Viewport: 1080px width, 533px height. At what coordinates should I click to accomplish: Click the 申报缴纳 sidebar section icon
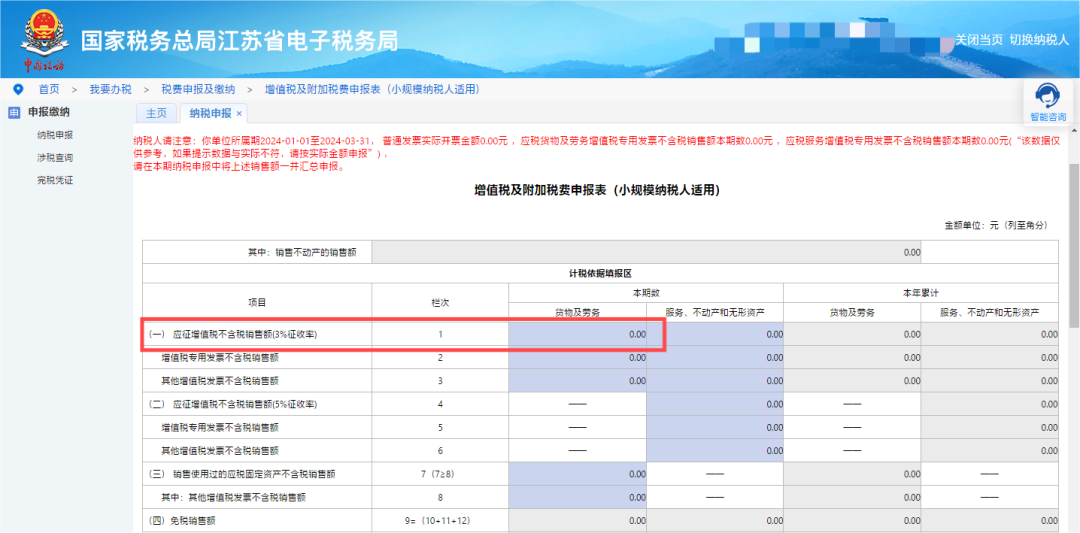pos(14,113)
